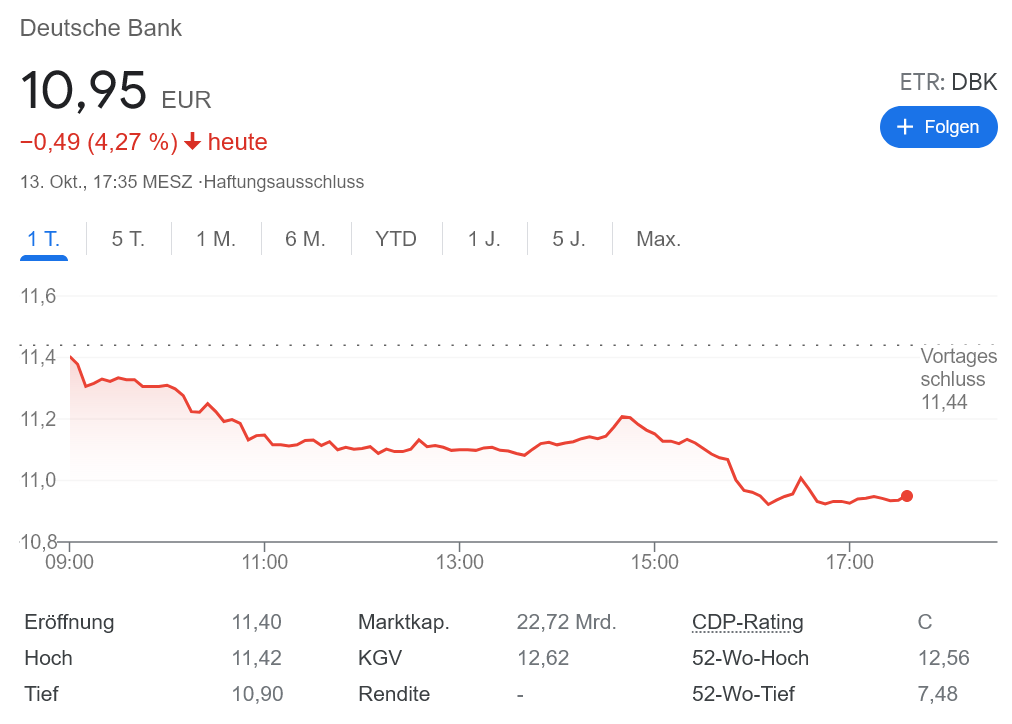Click the ETR: DBK ticker label

pyautogui.click(x=948, y=82)
